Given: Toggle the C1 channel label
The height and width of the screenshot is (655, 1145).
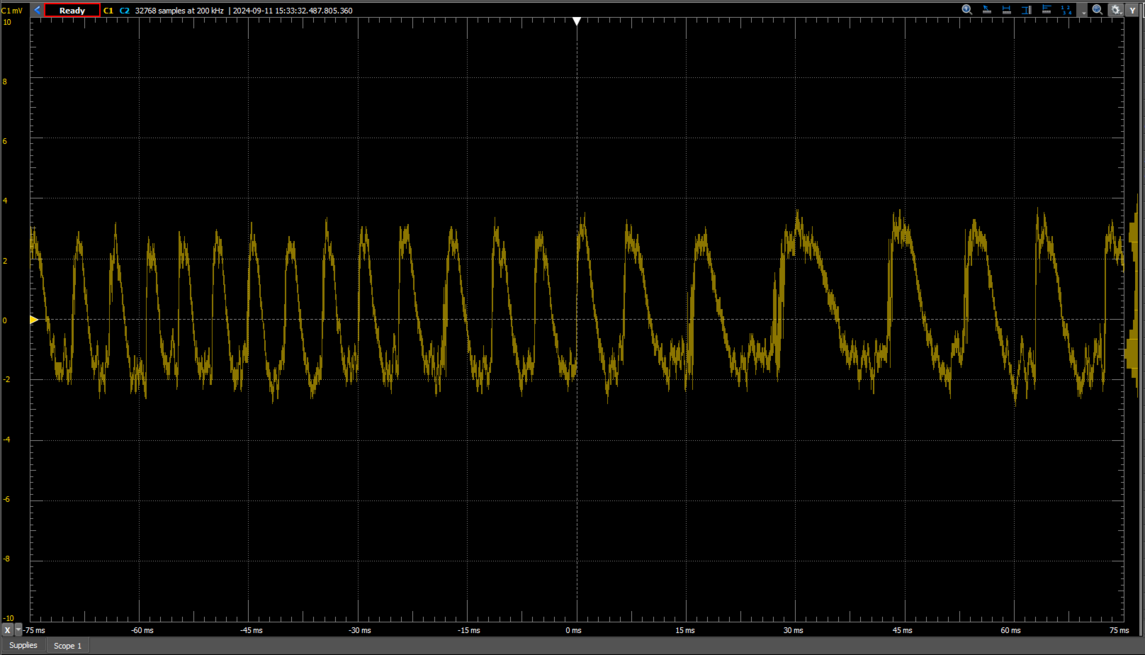Looking at the screenshot, I should pyautogui.click(x=108, y=10).
